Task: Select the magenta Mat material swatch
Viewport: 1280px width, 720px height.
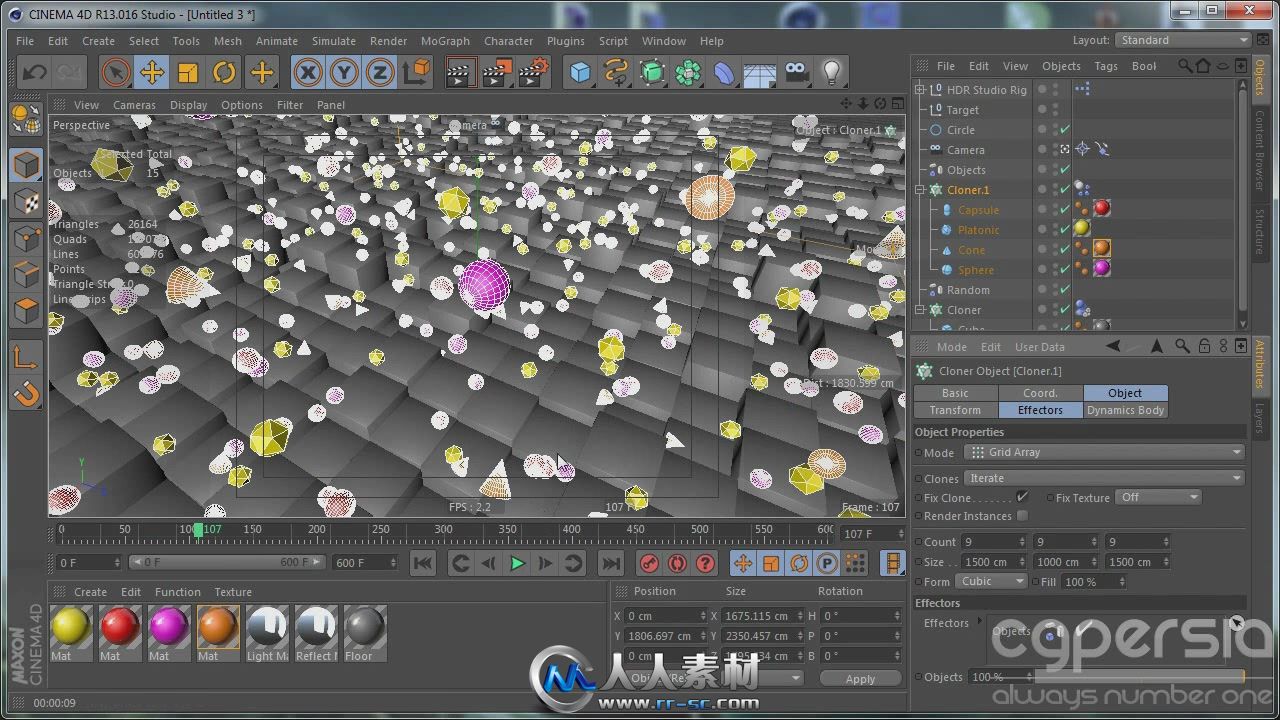Action: 168,627
